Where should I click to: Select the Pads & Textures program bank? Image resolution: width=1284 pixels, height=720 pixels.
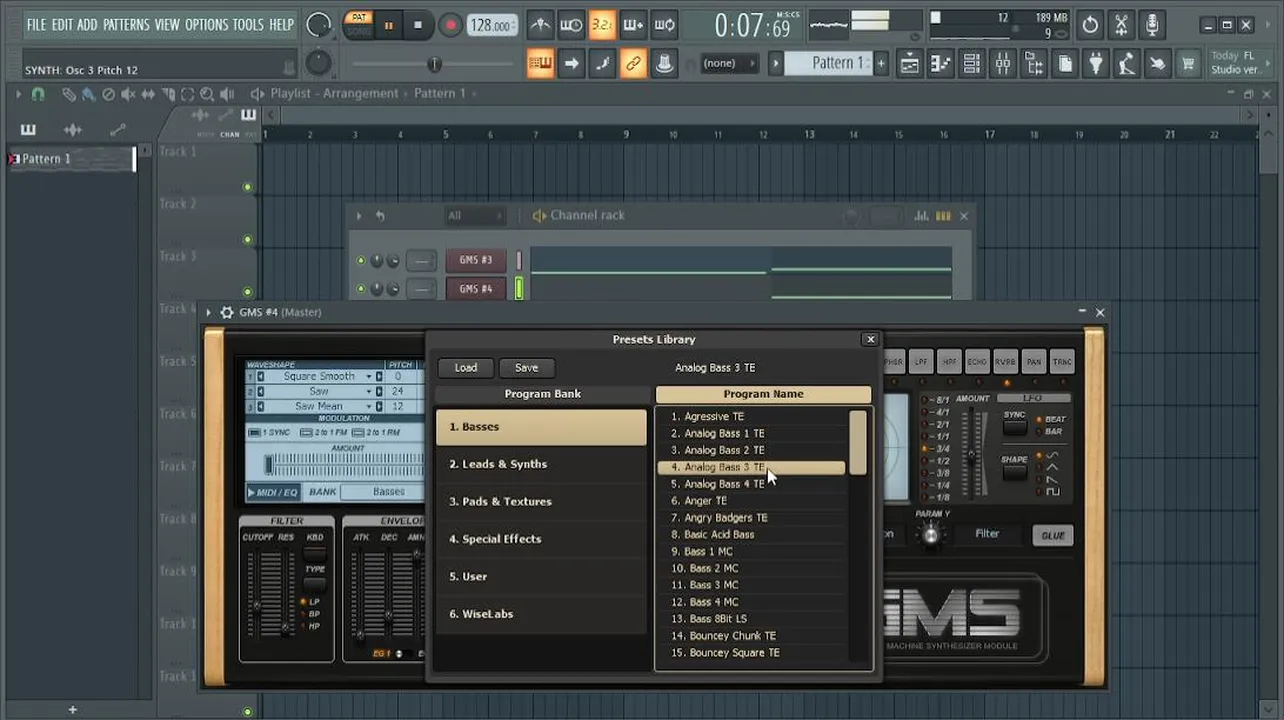coord(541,502)
